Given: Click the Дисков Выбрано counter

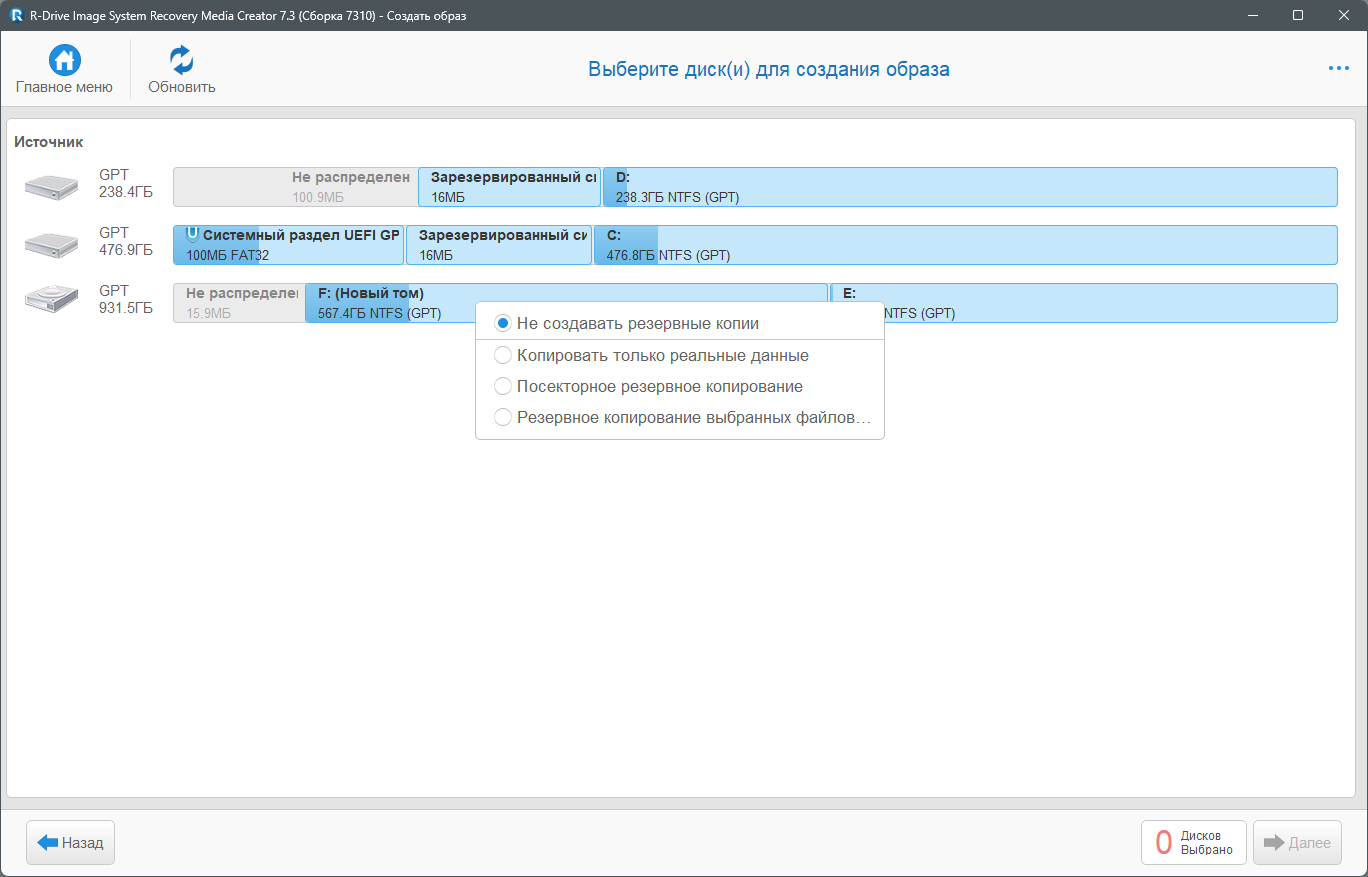Looking at the screenshot, I should click(x=1193, y=842).
